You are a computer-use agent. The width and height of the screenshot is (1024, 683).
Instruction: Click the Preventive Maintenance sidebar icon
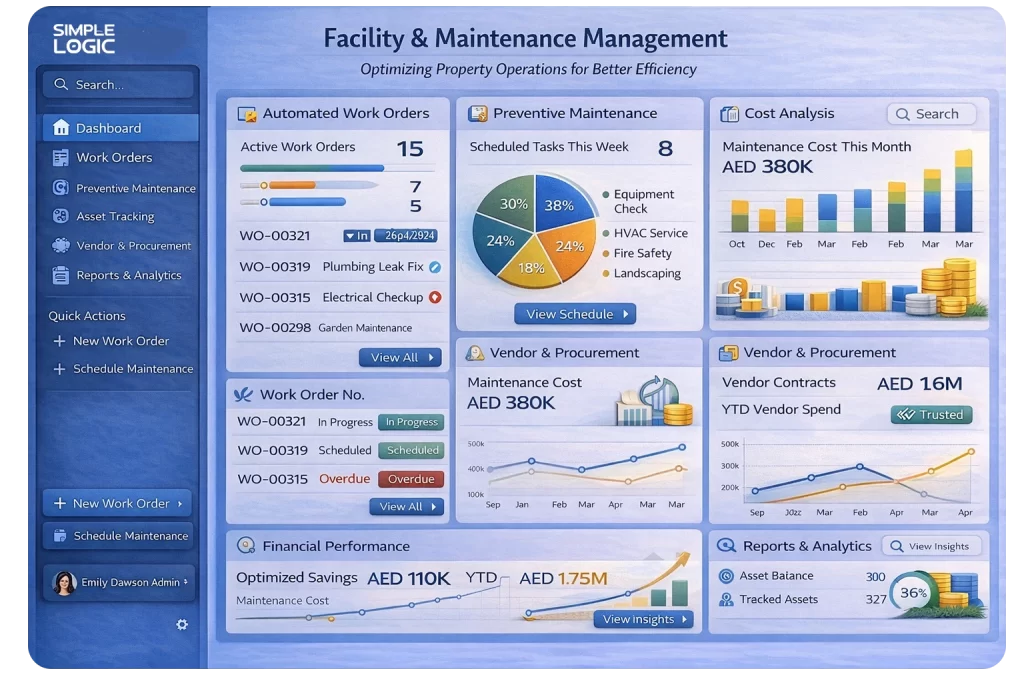pyautogui.click(x=61, y=188)
